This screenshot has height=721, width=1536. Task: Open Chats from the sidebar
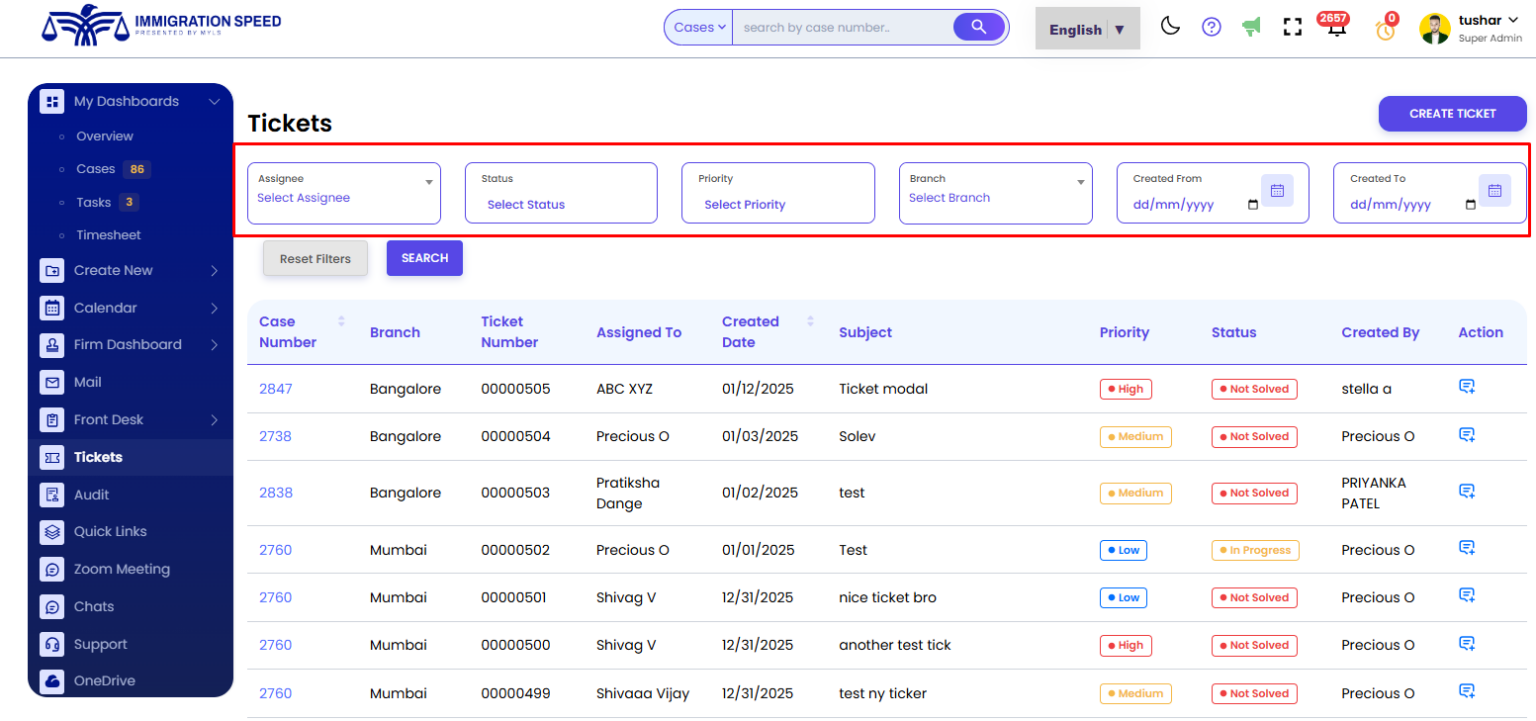93,606
